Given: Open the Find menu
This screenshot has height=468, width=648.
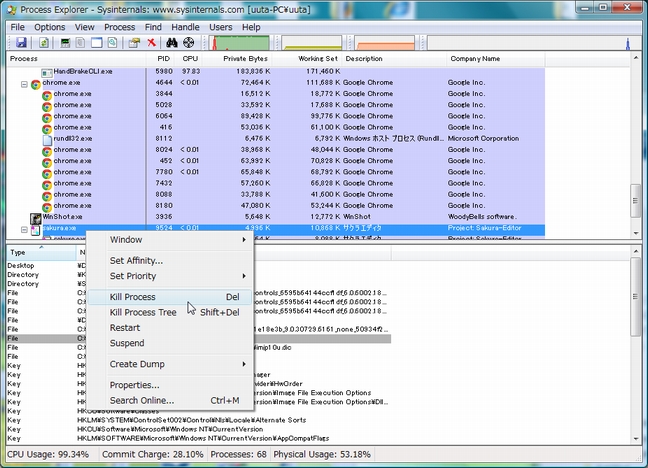Looking at the screenshot, I should pos(153,27).
